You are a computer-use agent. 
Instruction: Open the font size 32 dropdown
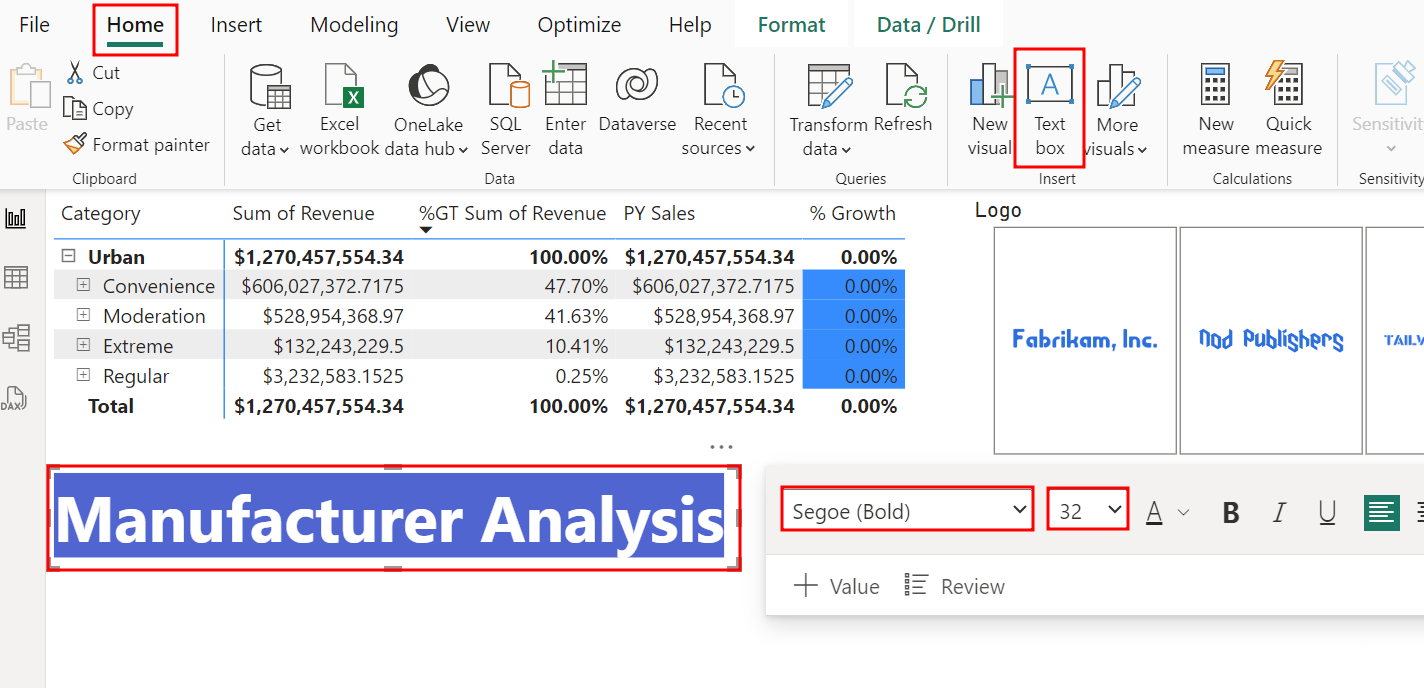point(1087,509)
